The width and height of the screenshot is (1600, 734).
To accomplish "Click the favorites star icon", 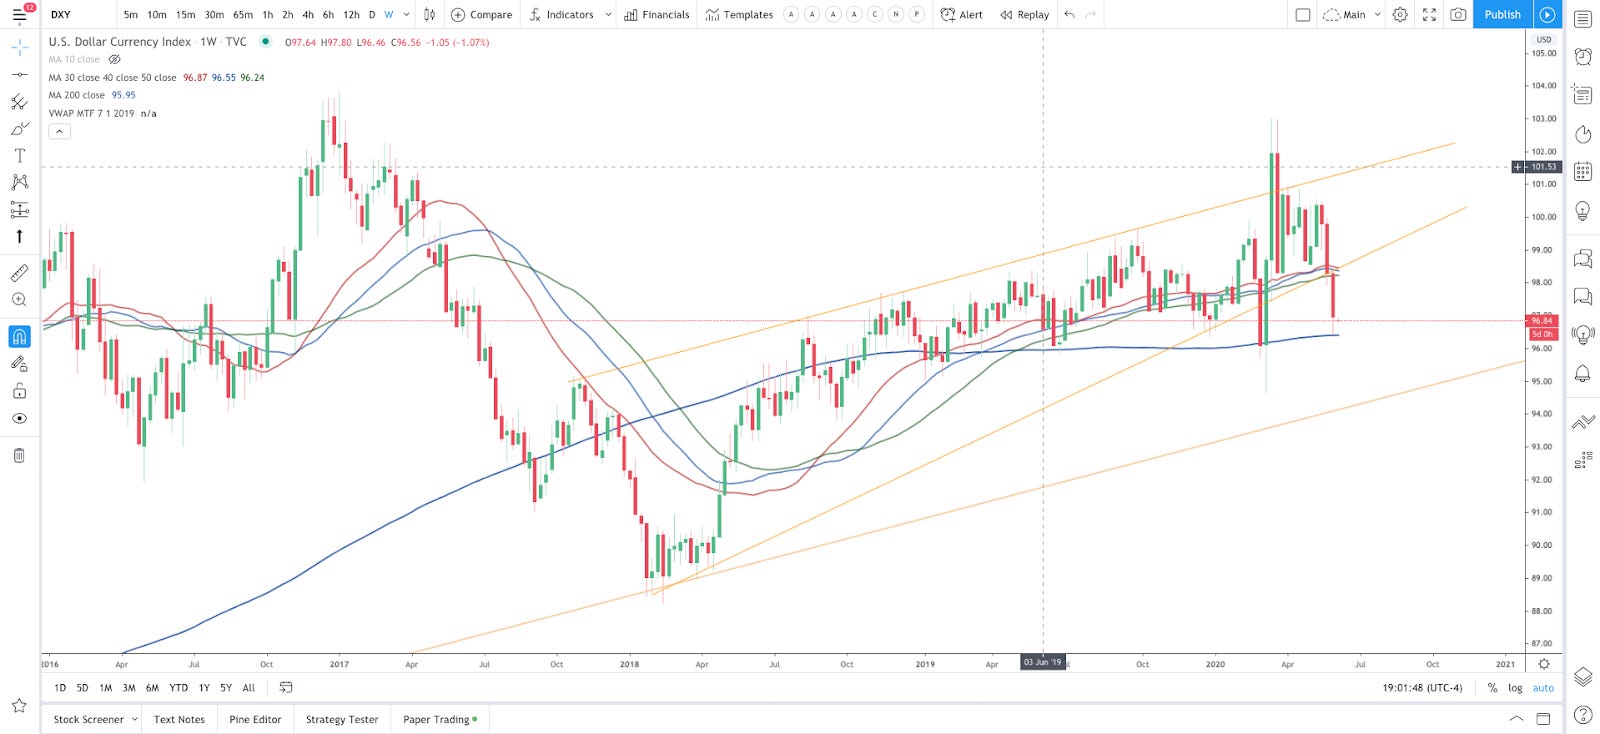I will (x=19, y=706).
